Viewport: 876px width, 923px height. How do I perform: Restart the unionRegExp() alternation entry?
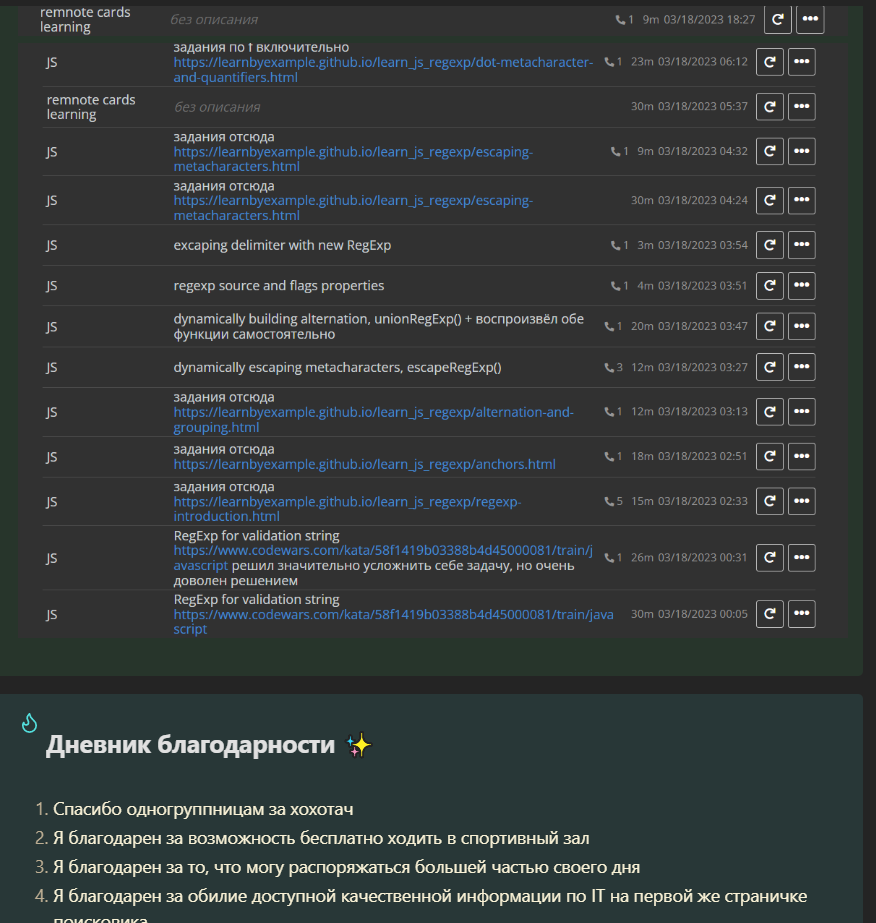click(x=769, y=326)
